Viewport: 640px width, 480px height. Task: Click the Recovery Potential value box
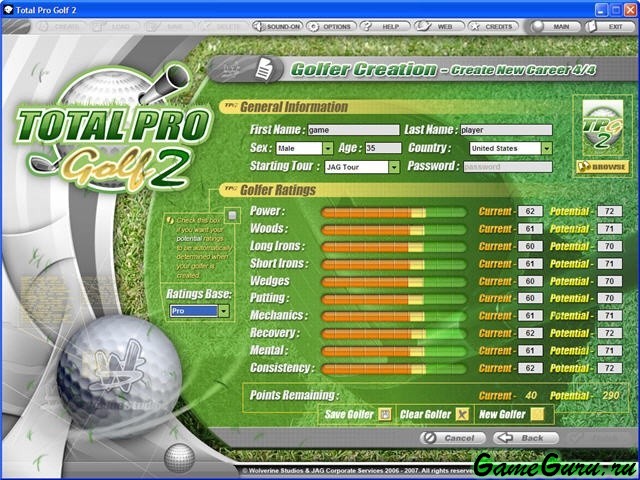610,333
